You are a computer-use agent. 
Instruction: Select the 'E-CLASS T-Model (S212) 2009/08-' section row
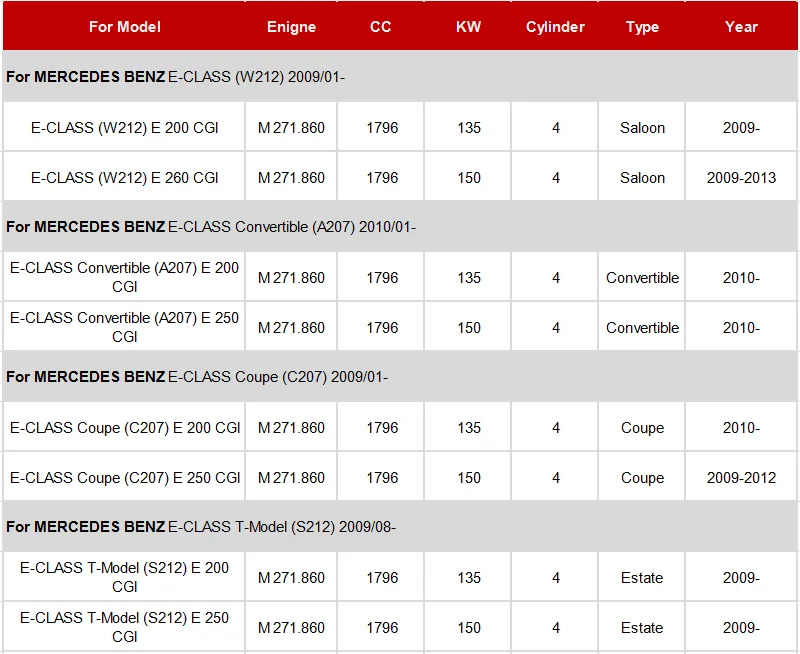tap(400, 526)
